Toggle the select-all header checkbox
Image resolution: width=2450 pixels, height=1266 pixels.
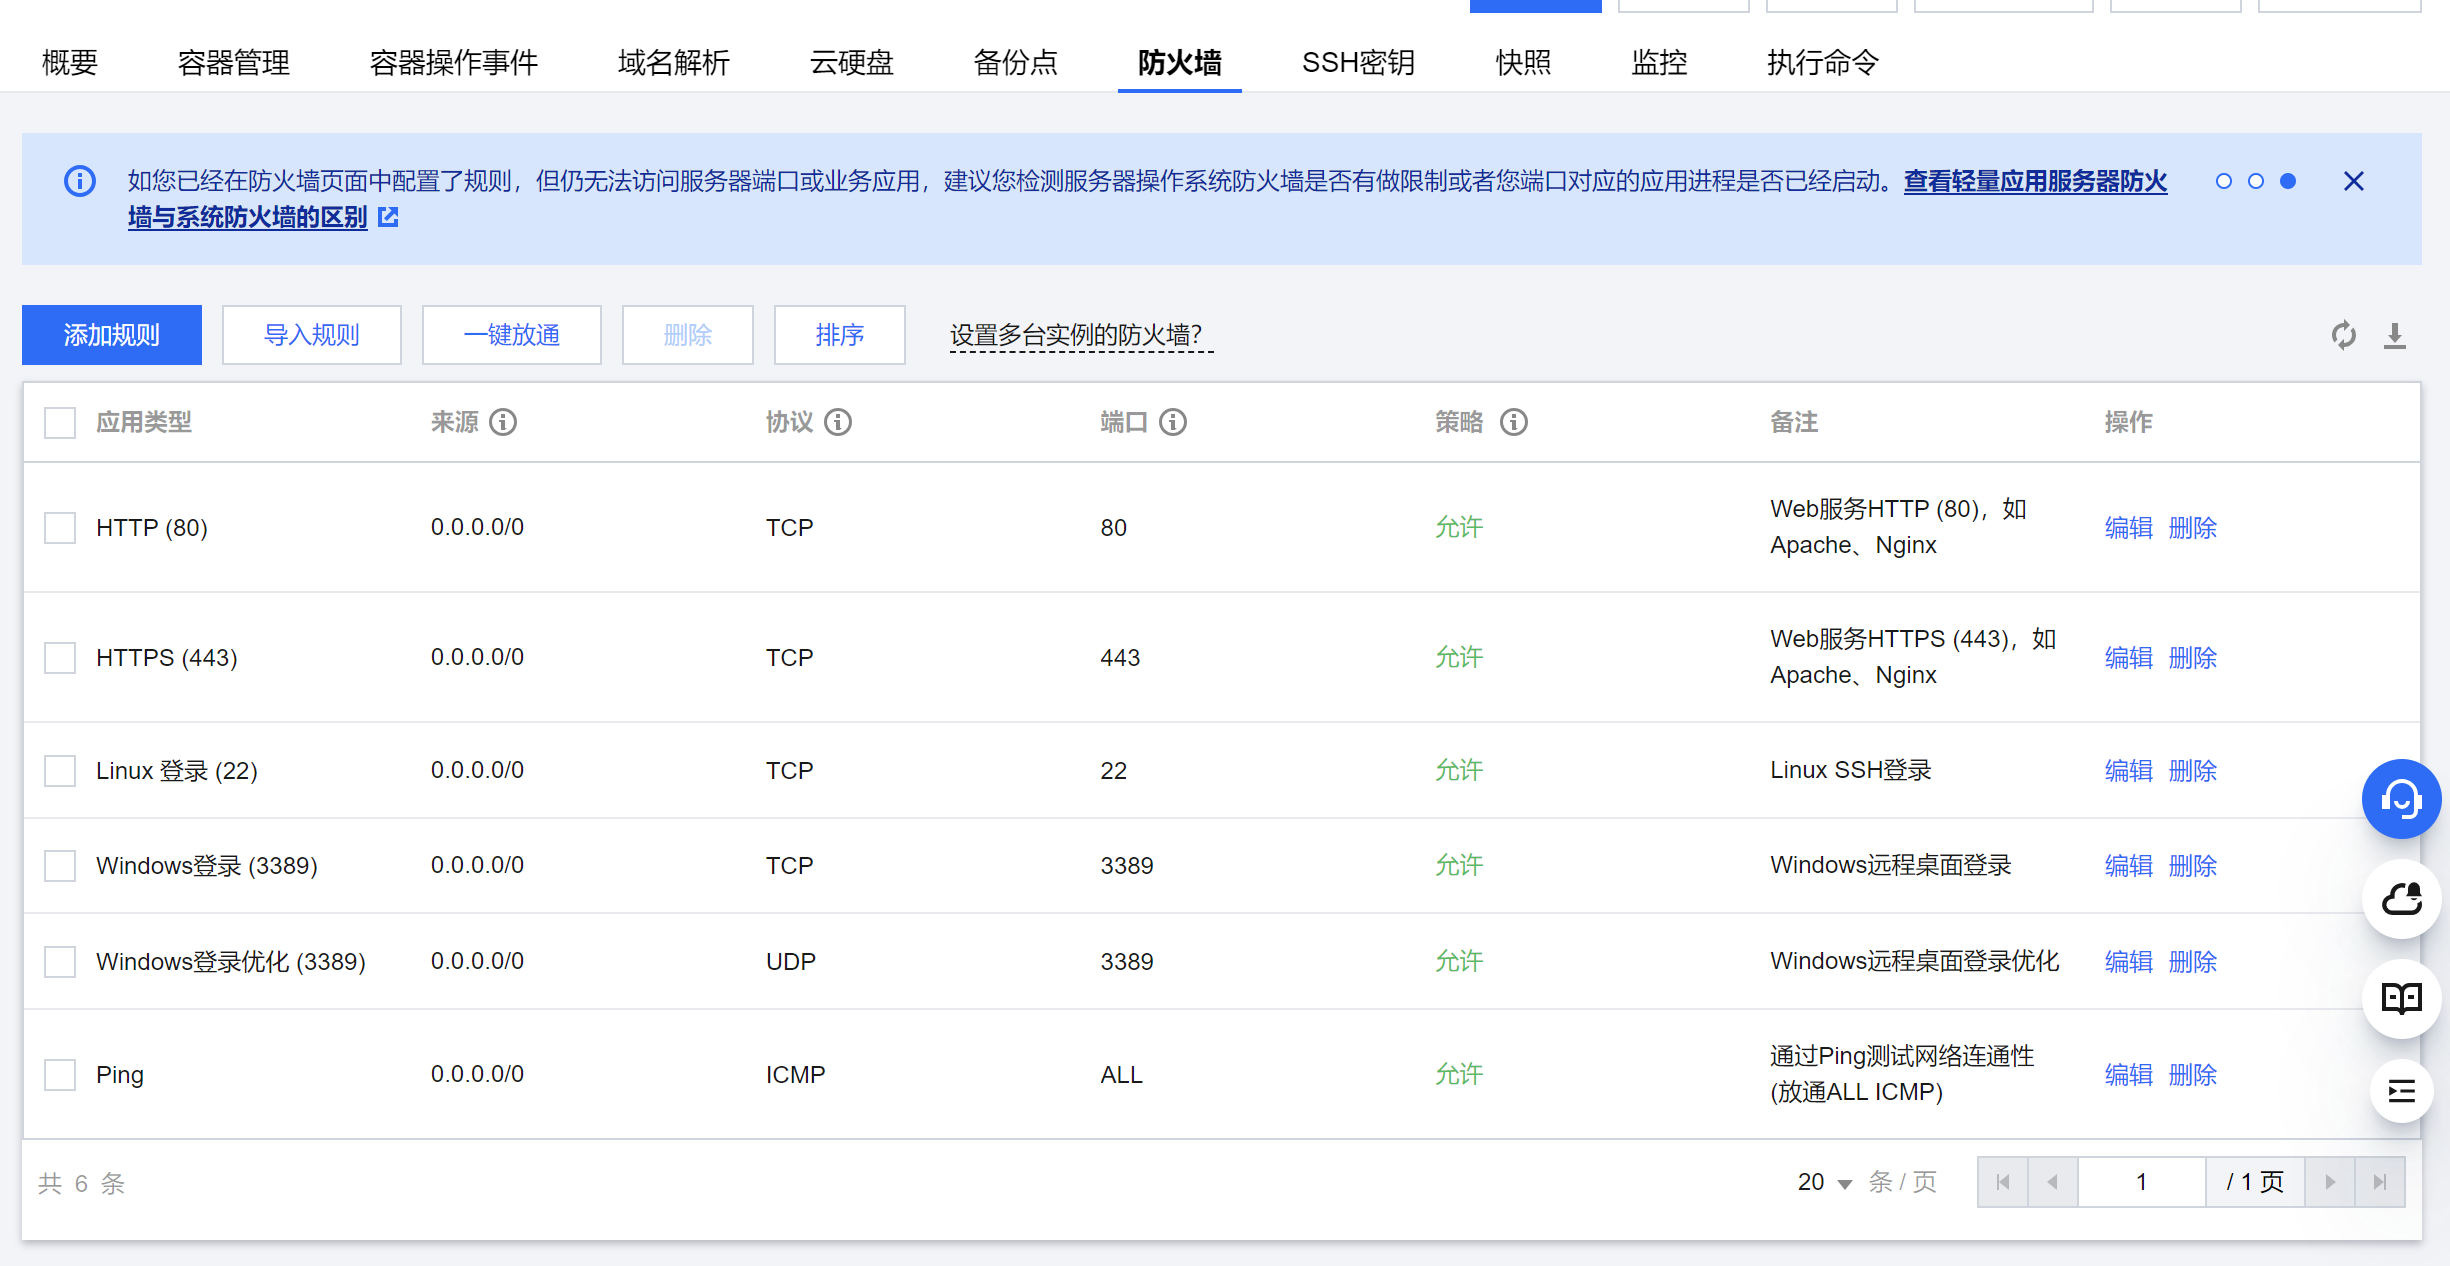click(60, 422)
